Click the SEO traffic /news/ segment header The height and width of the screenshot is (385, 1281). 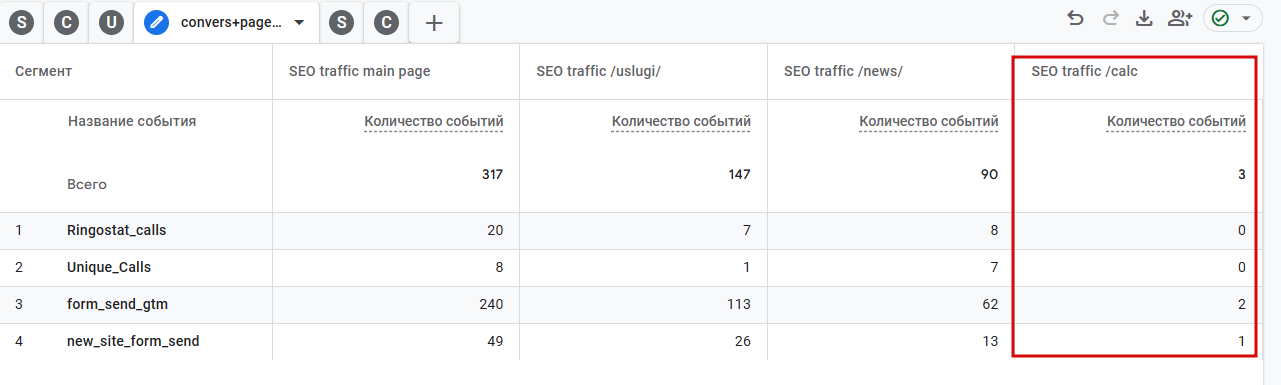(x=843, y=71)
